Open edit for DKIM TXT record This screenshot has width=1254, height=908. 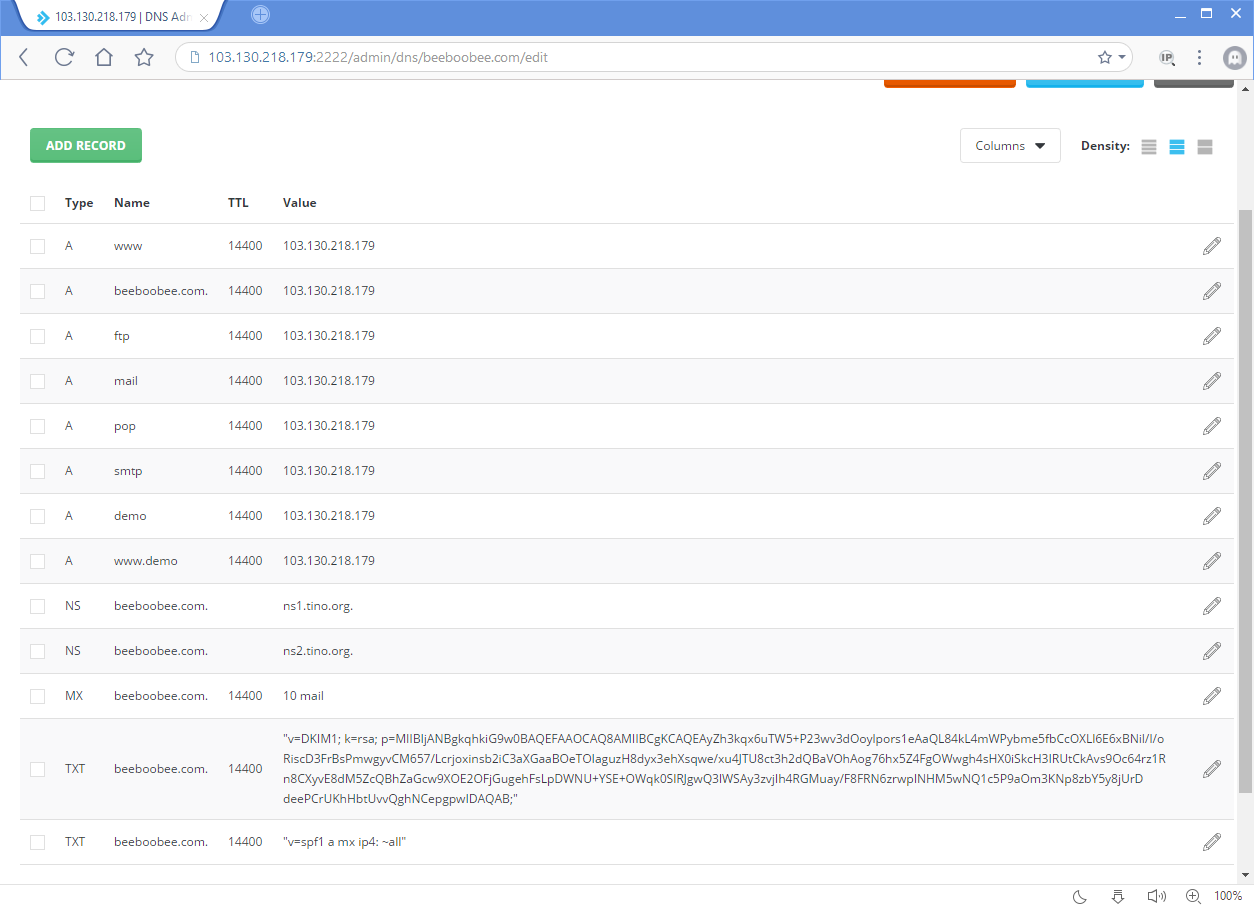pos(1211,769)
